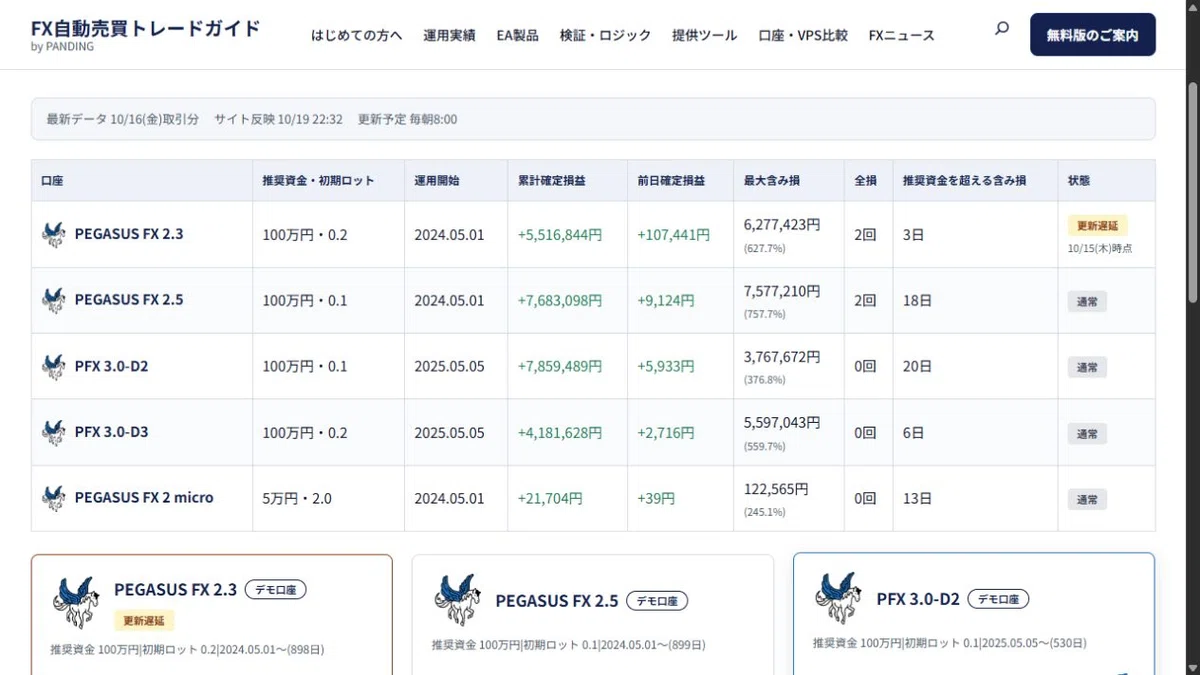Click the 推奨資金を超える含み損 column header
This screenshot has height=675, width=1200.
click(x=964, y=181)
